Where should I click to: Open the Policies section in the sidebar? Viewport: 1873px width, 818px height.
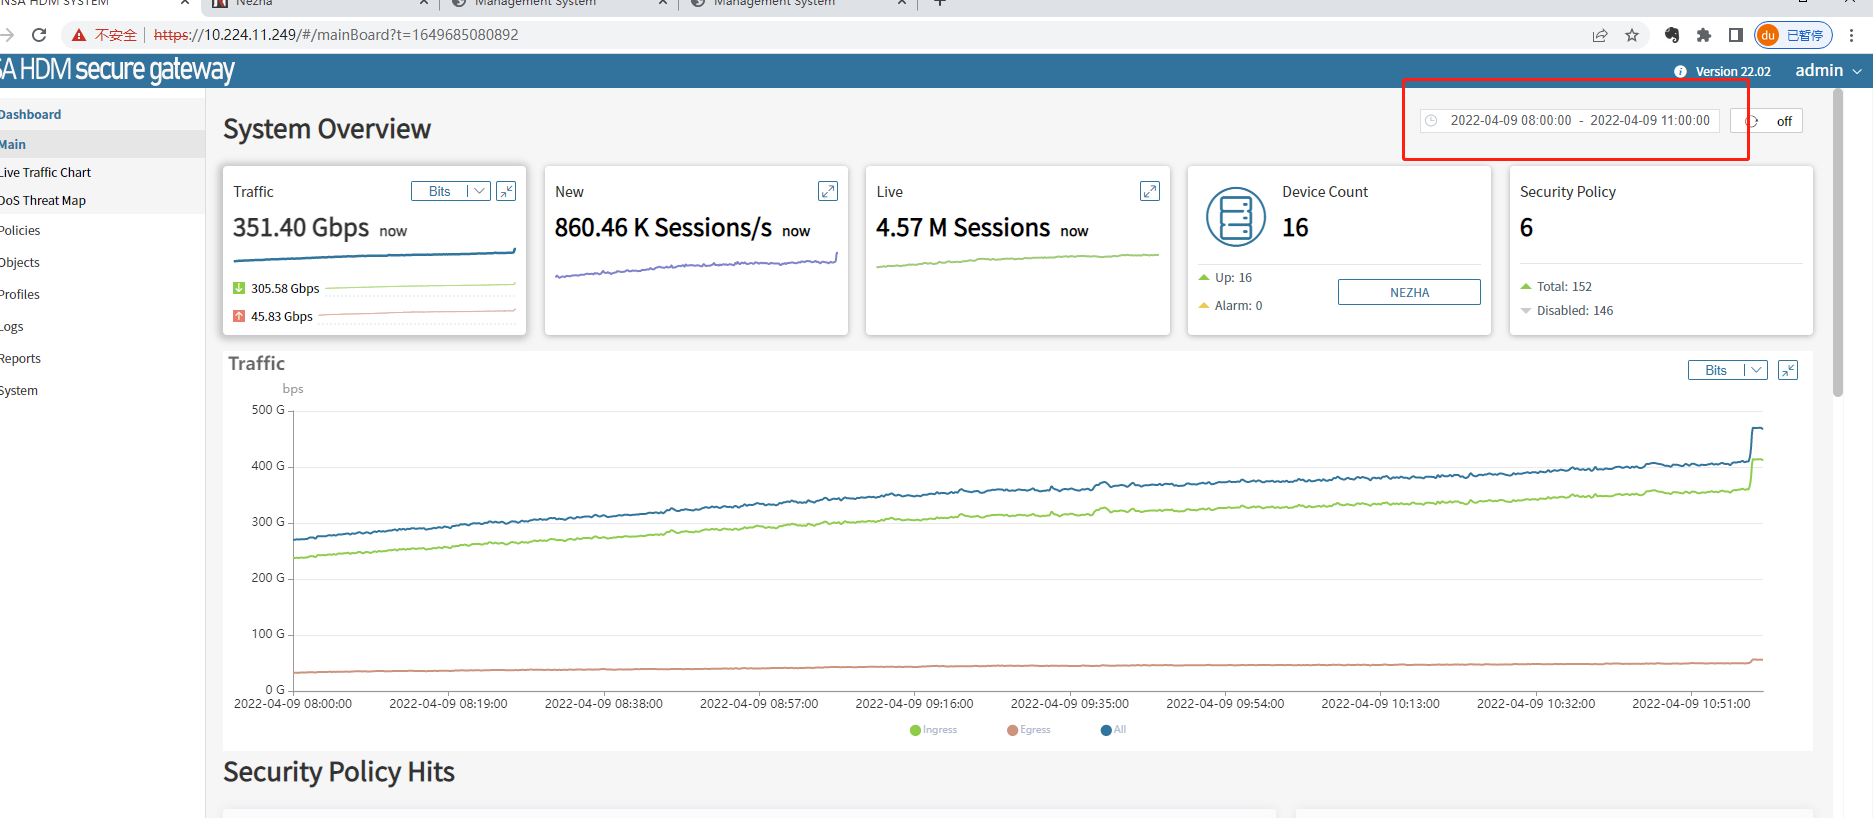pos(21,230)
